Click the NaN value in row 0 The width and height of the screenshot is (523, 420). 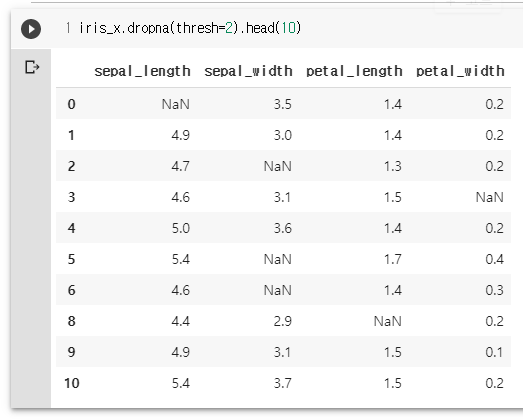pos(176,104)
